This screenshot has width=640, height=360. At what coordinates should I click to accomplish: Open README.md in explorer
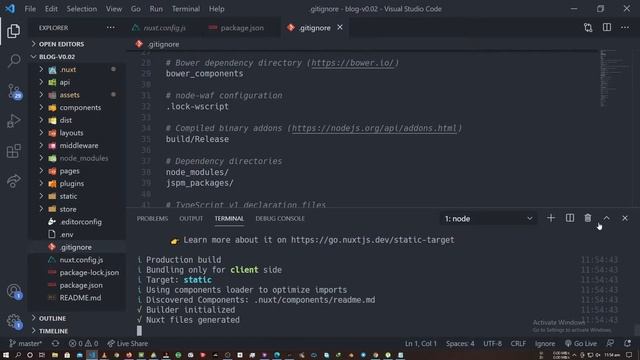80,298
